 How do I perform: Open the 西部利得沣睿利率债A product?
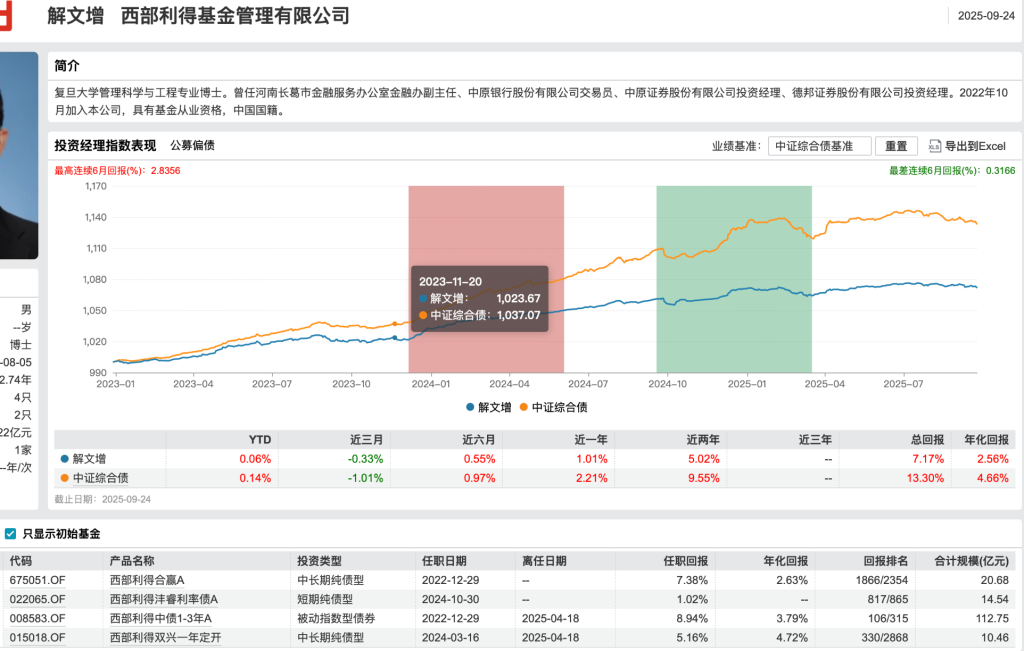[164, 599]
